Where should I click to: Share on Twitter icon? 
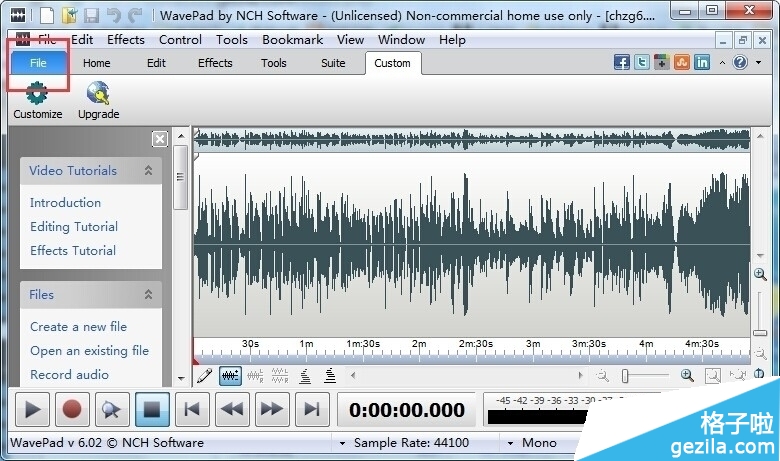tap(642, 63)
